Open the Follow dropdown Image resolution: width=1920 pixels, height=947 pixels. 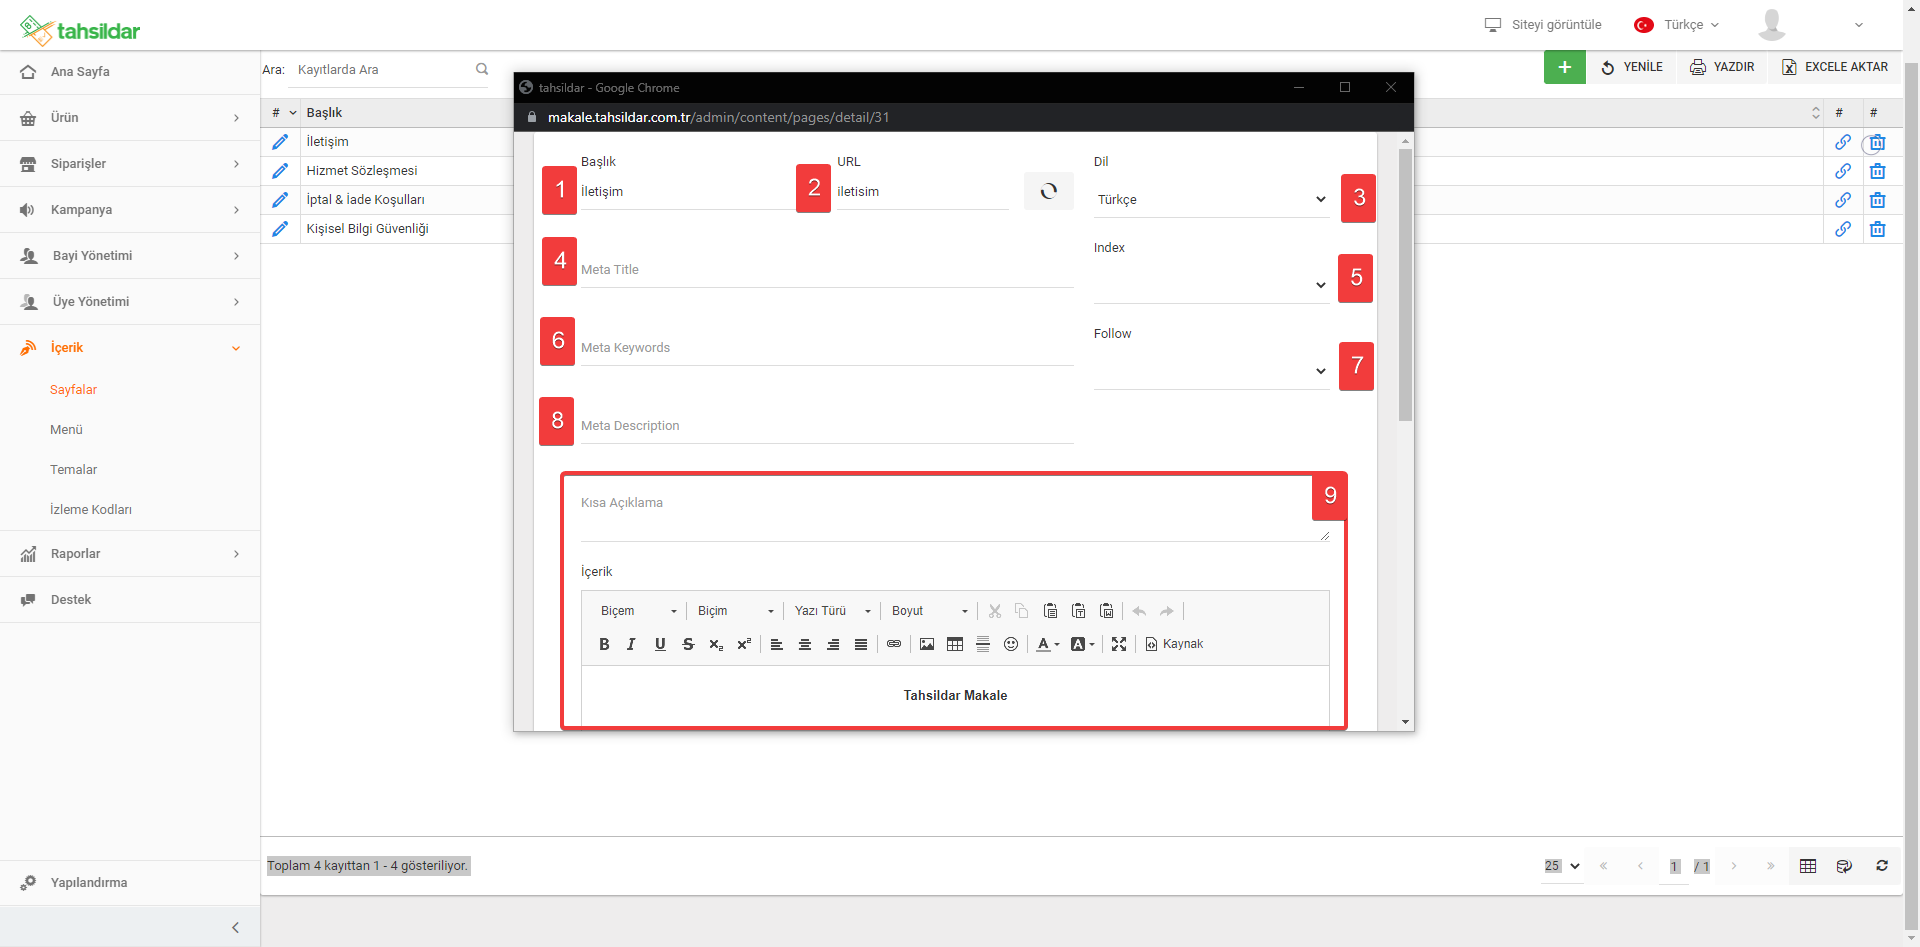click(1212, 371)
